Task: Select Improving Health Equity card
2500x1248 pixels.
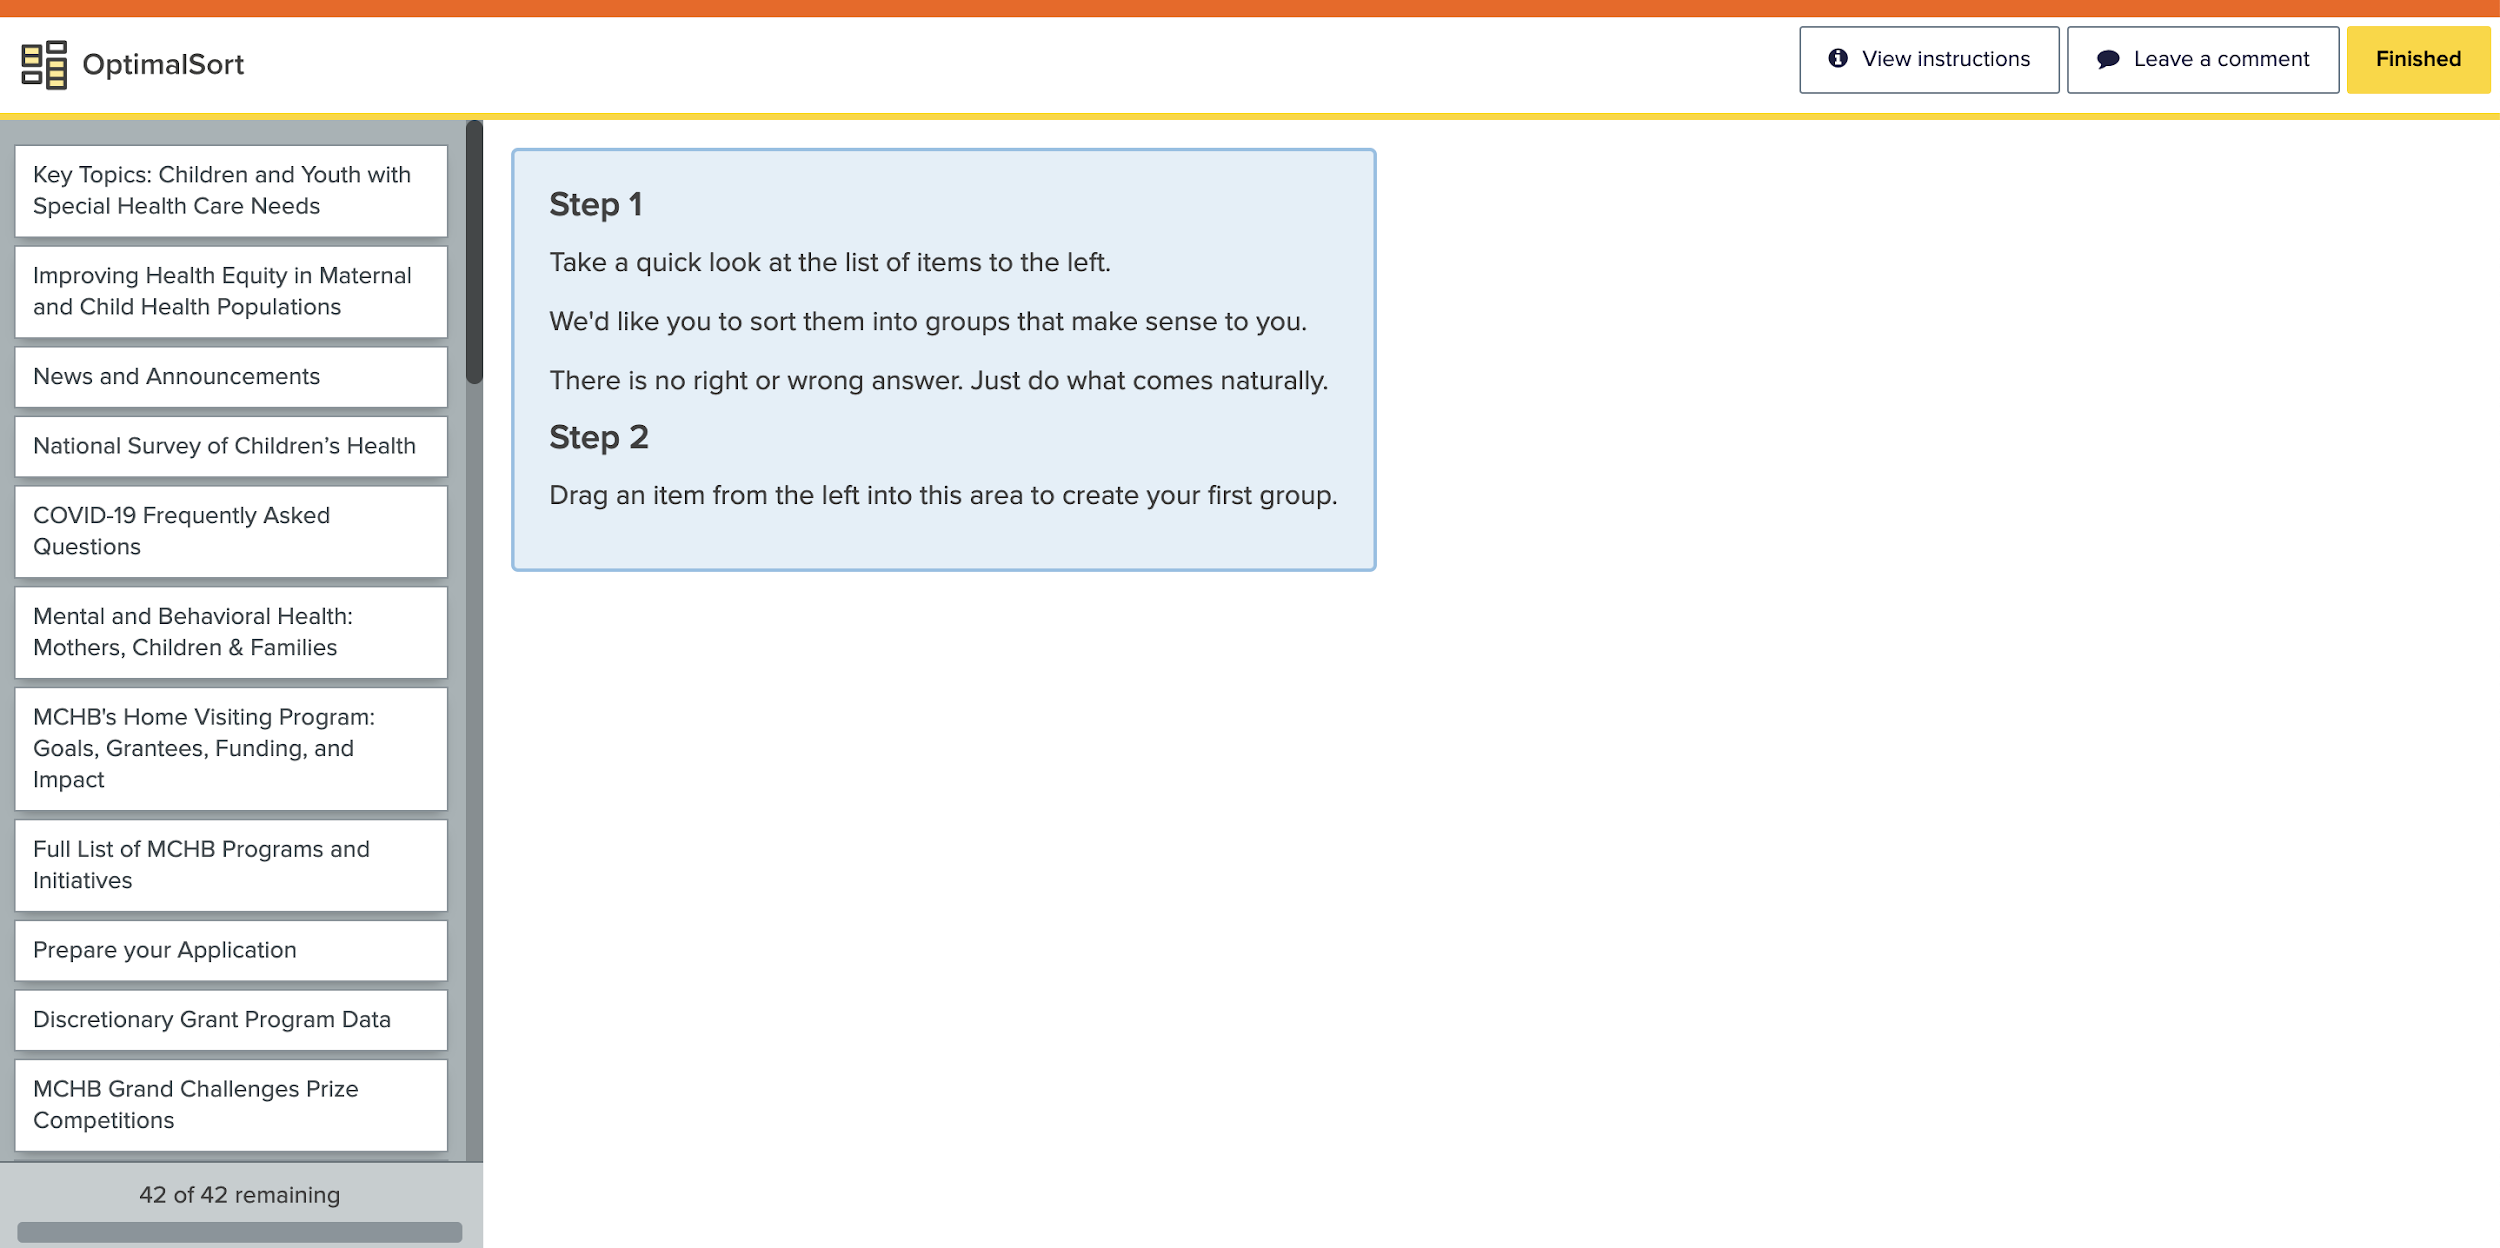Action: click(x=231, y=291)
